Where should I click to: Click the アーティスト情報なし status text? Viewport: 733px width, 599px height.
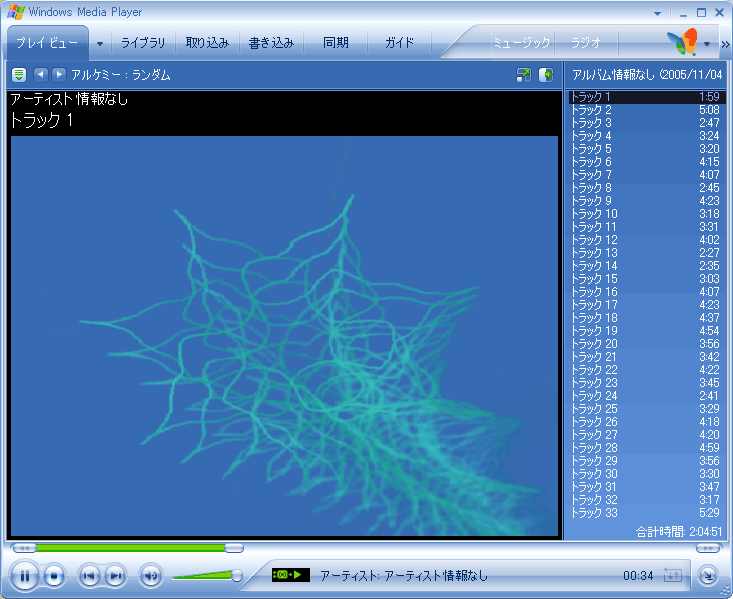click(404, 576)
